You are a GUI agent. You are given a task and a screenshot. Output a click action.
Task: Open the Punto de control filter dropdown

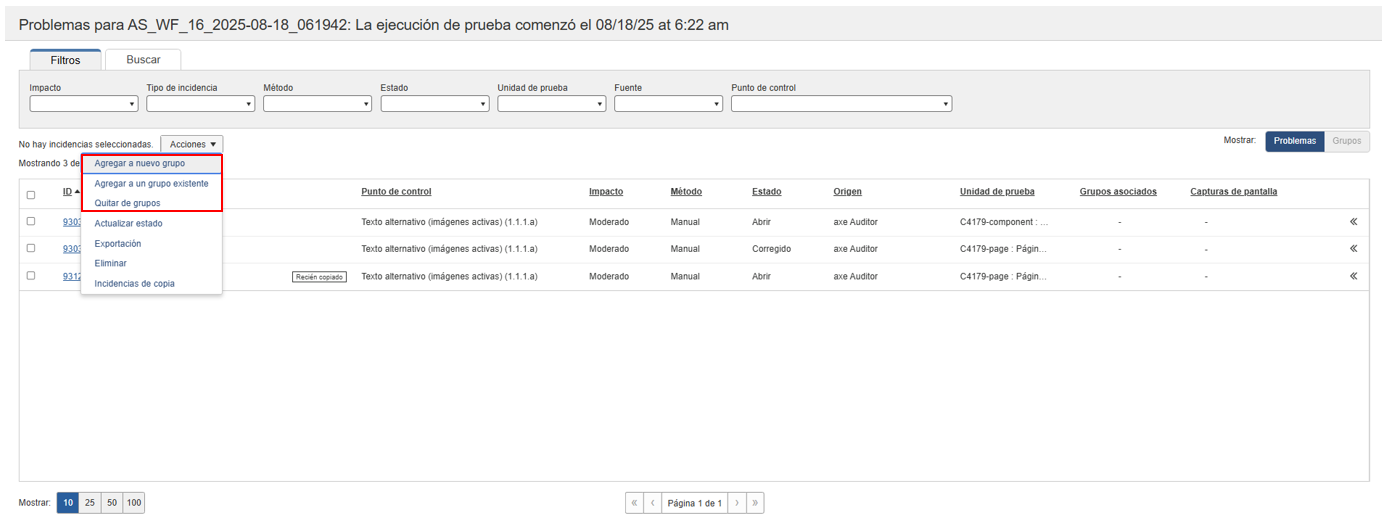pyautogui.click(x=841, y=104)
